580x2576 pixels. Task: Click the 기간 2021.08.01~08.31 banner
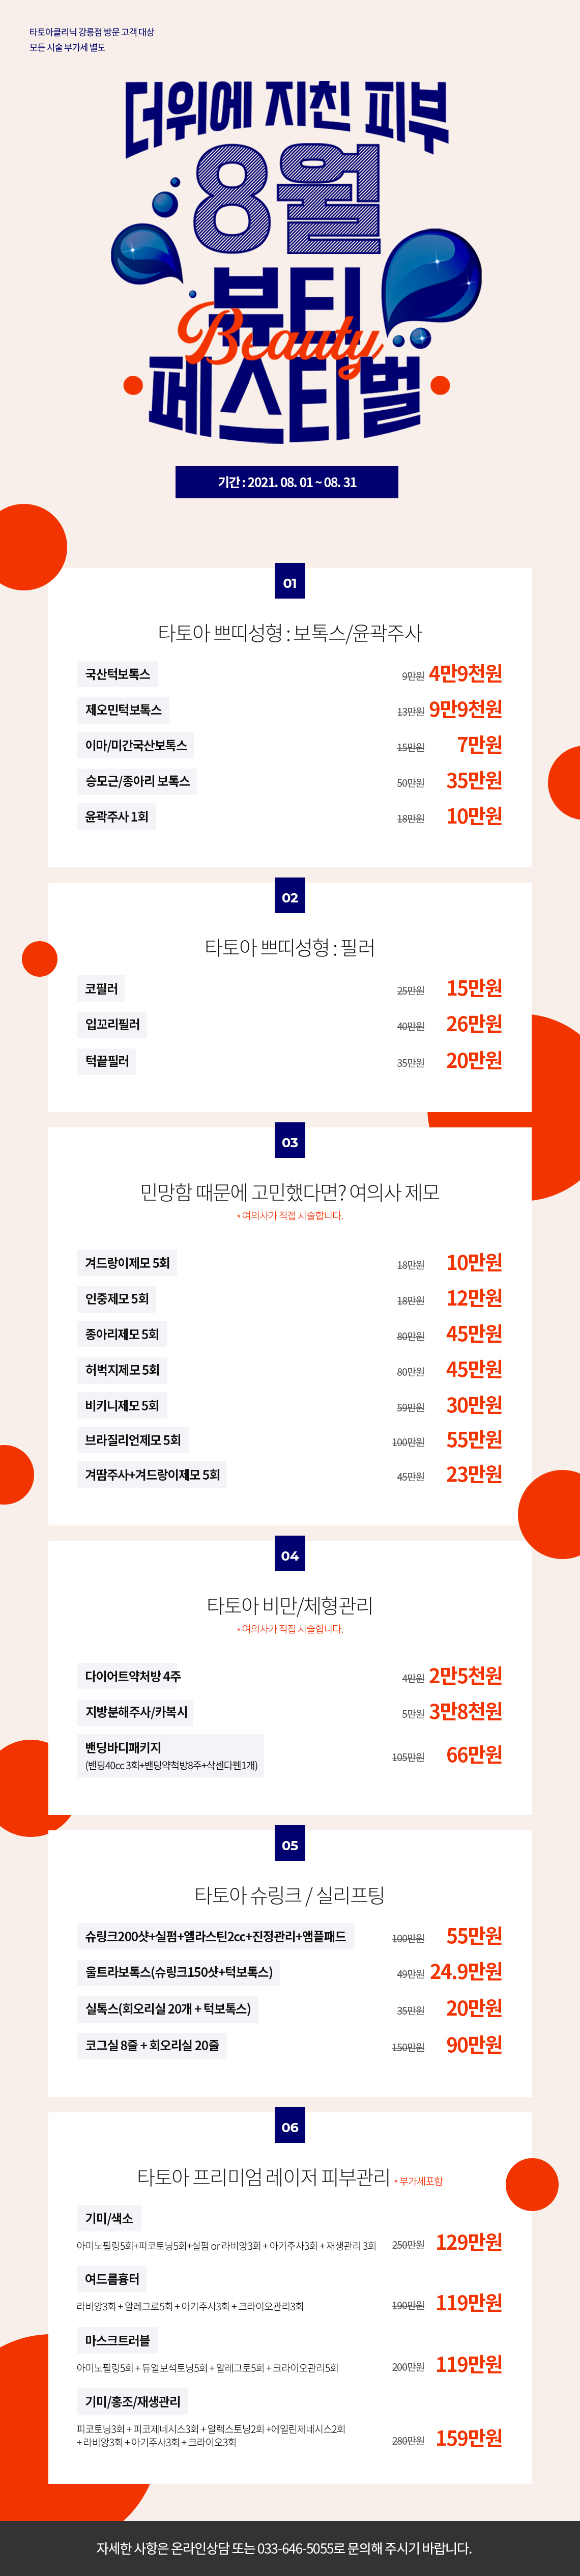(x=287, y=482)
